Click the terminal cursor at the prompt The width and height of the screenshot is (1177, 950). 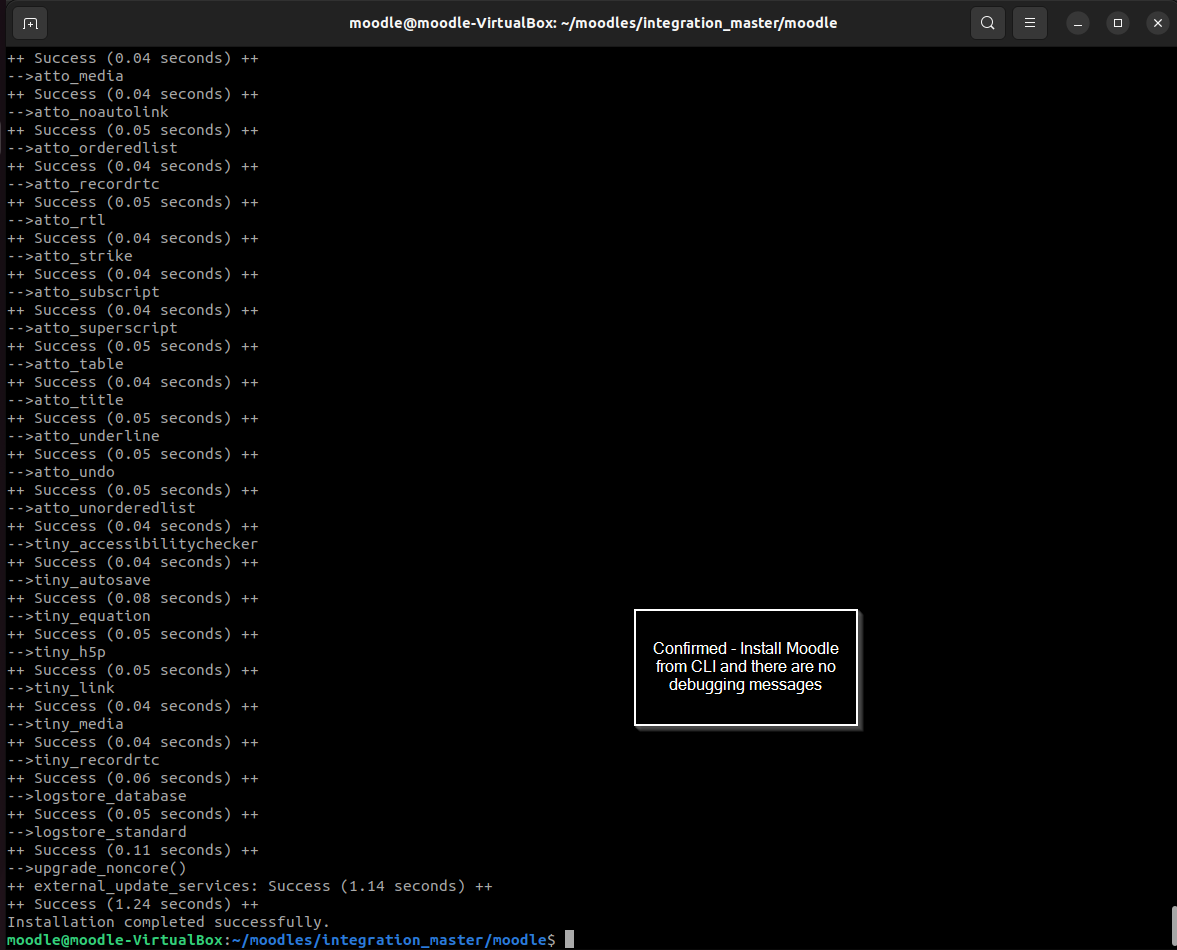pyautogui.click(x=570, y=939)
